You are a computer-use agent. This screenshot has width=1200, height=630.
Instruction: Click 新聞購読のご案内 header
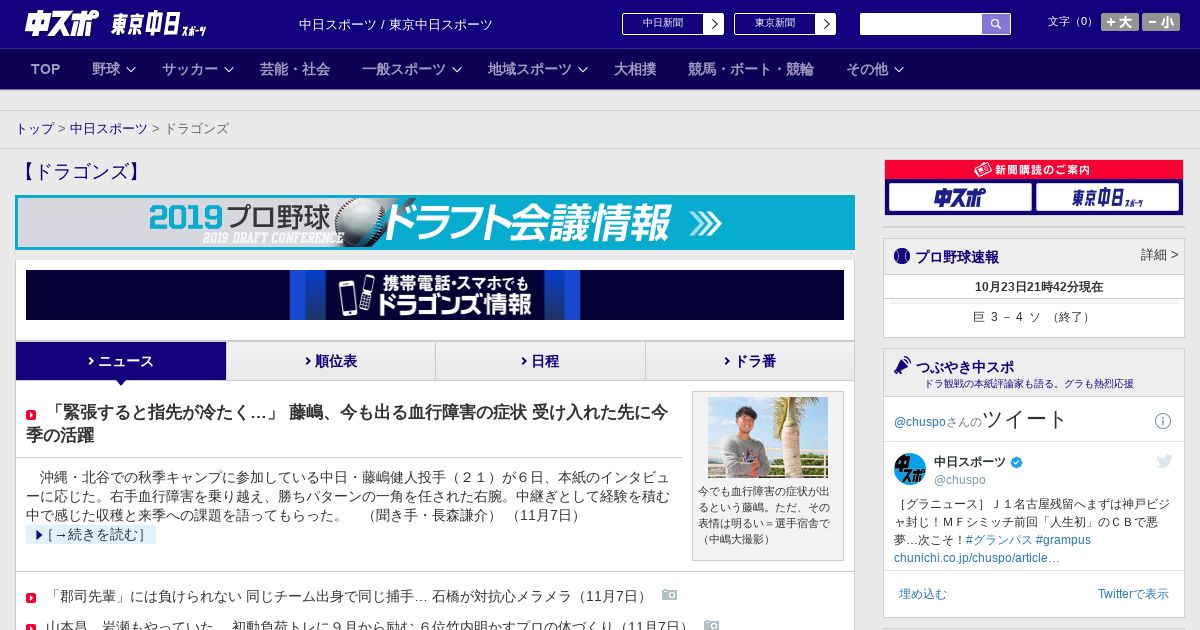pos(1034,170)
